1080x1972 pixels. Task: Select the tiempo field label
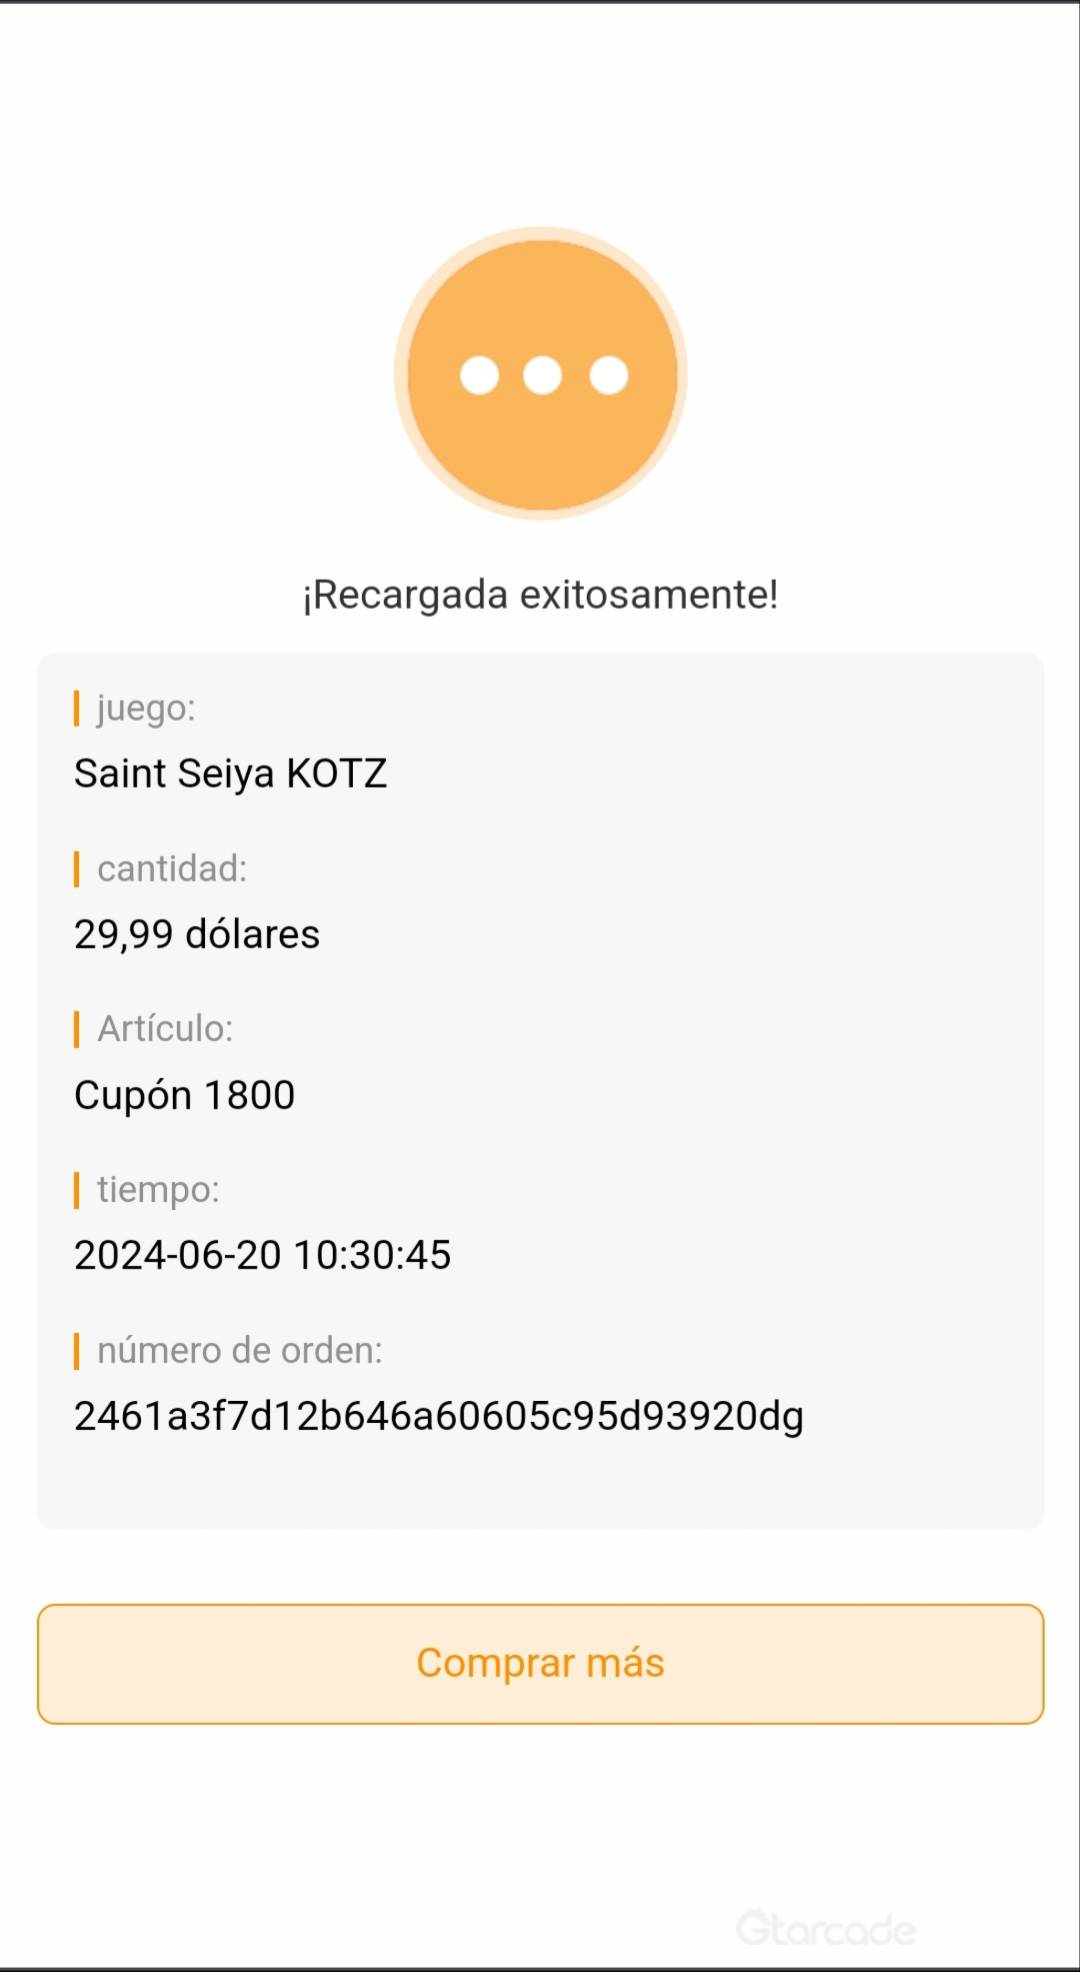click(158, 1190)
